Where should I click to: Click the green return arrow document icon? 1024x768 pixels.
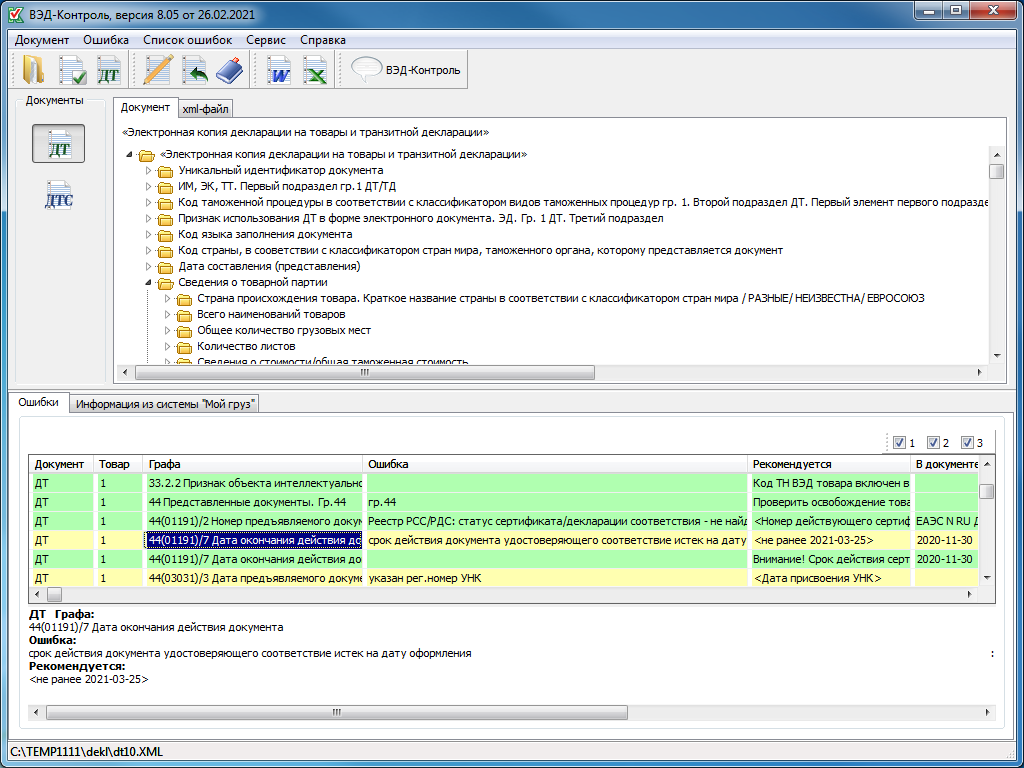194,70
